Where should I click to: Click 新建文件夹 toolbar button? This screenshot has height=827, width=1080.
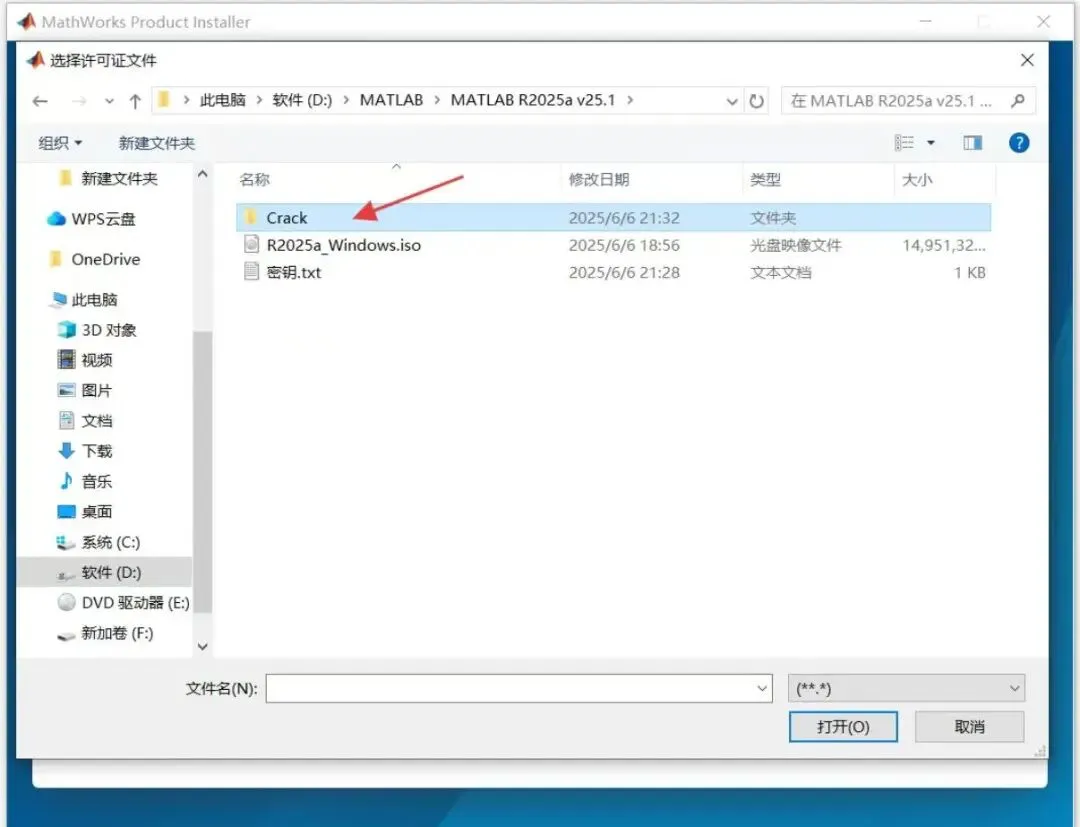(x=156, y=143)
